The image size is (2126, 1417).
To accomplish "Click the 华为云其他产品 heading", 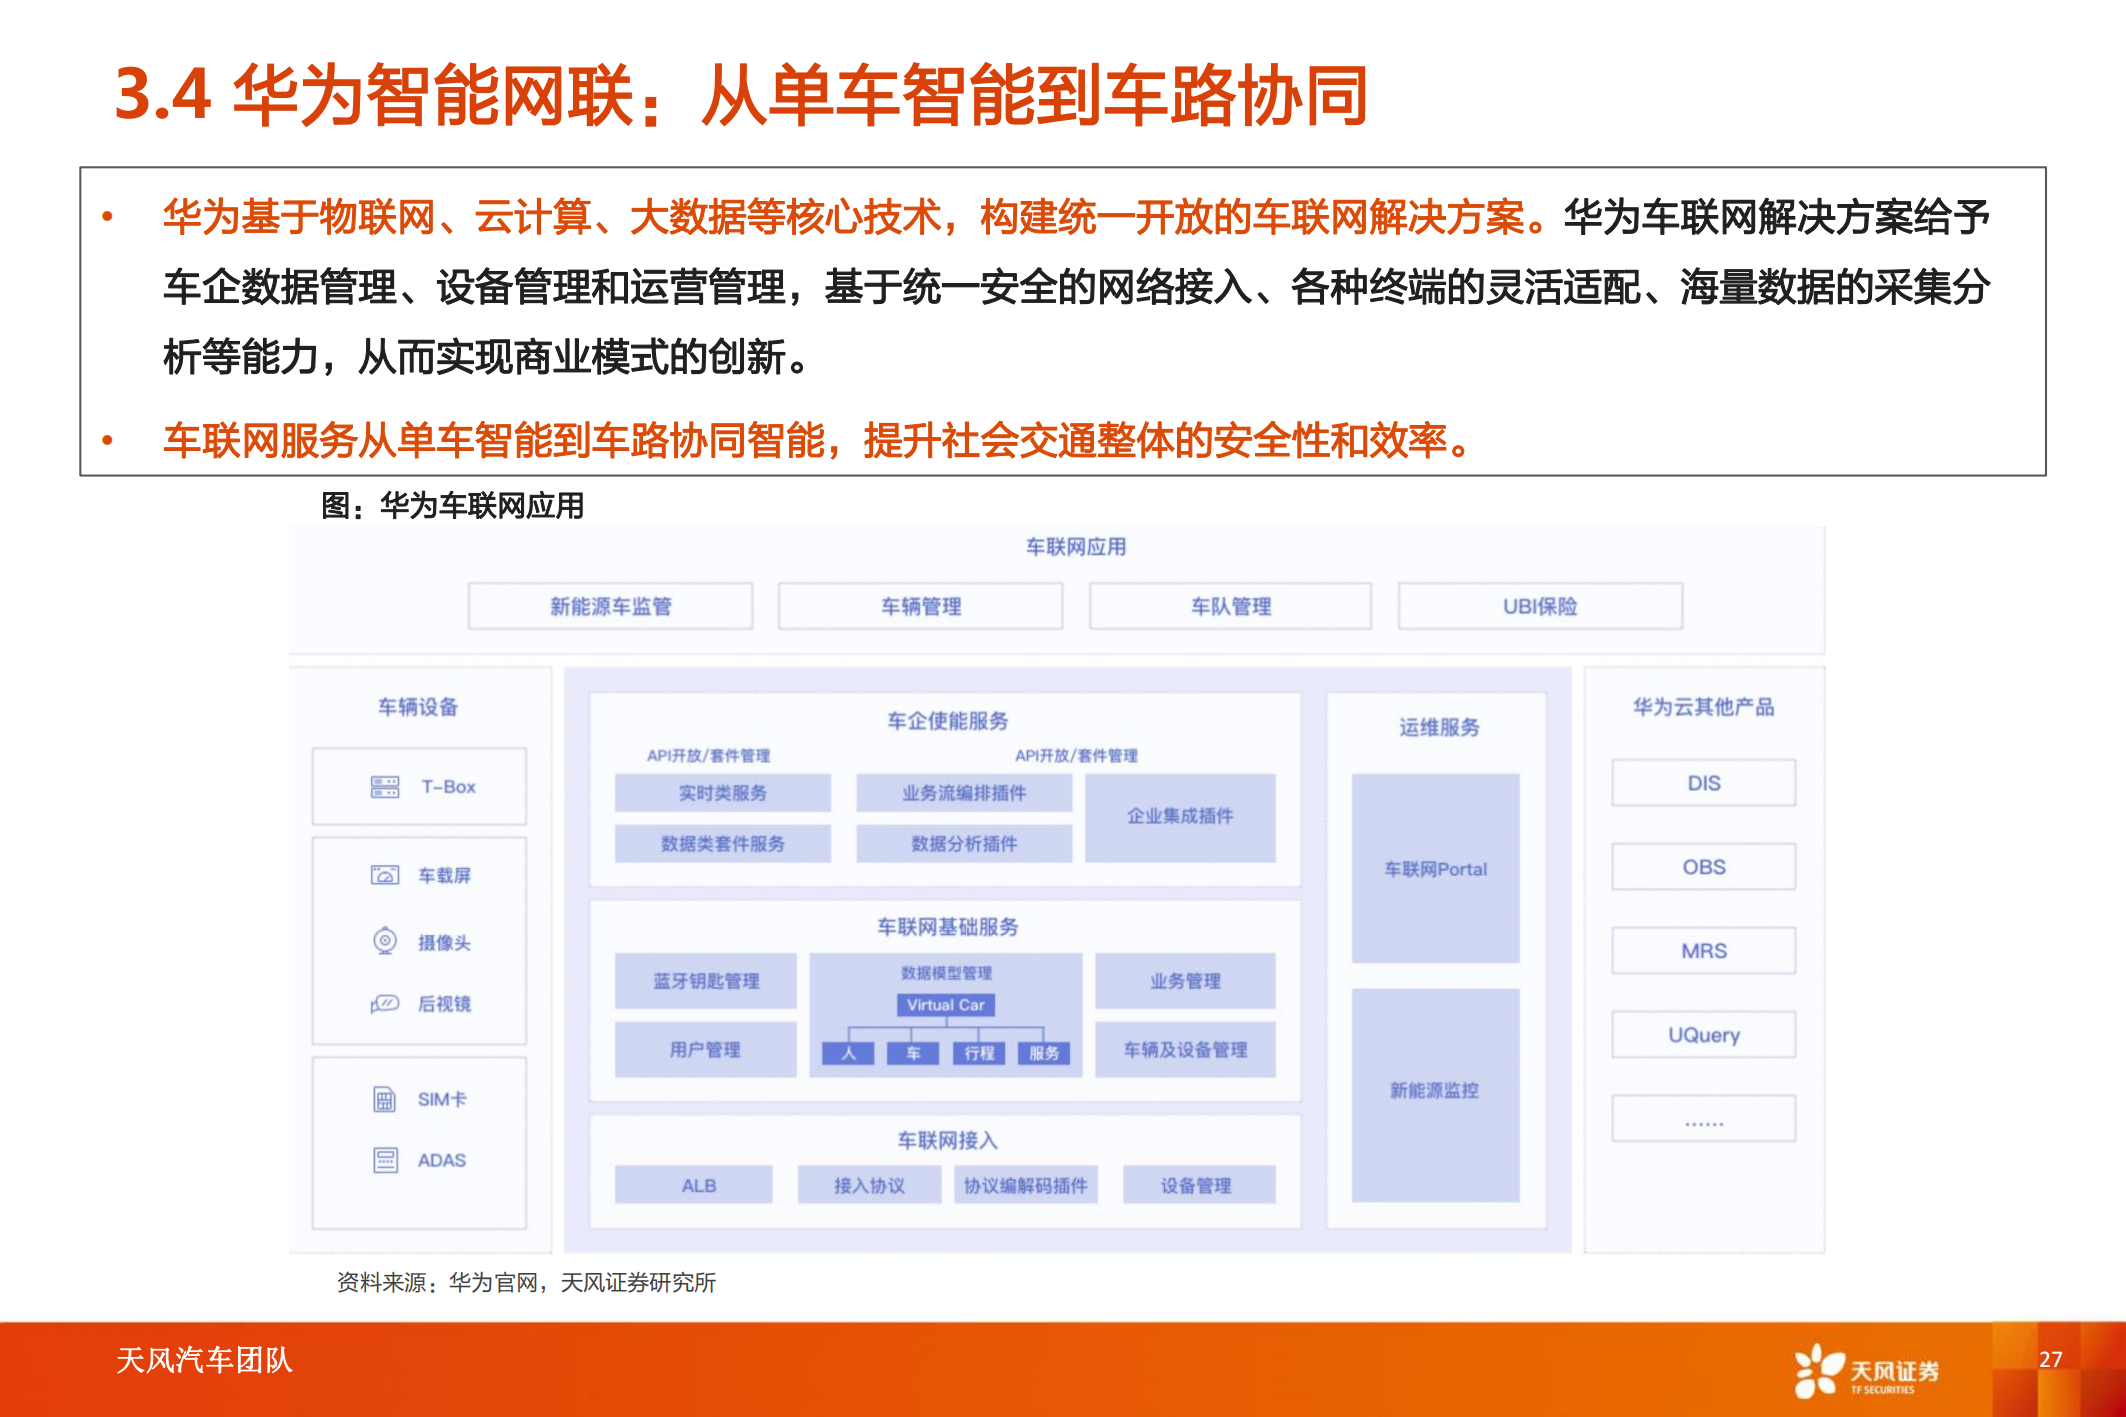I will [1703, 707].
